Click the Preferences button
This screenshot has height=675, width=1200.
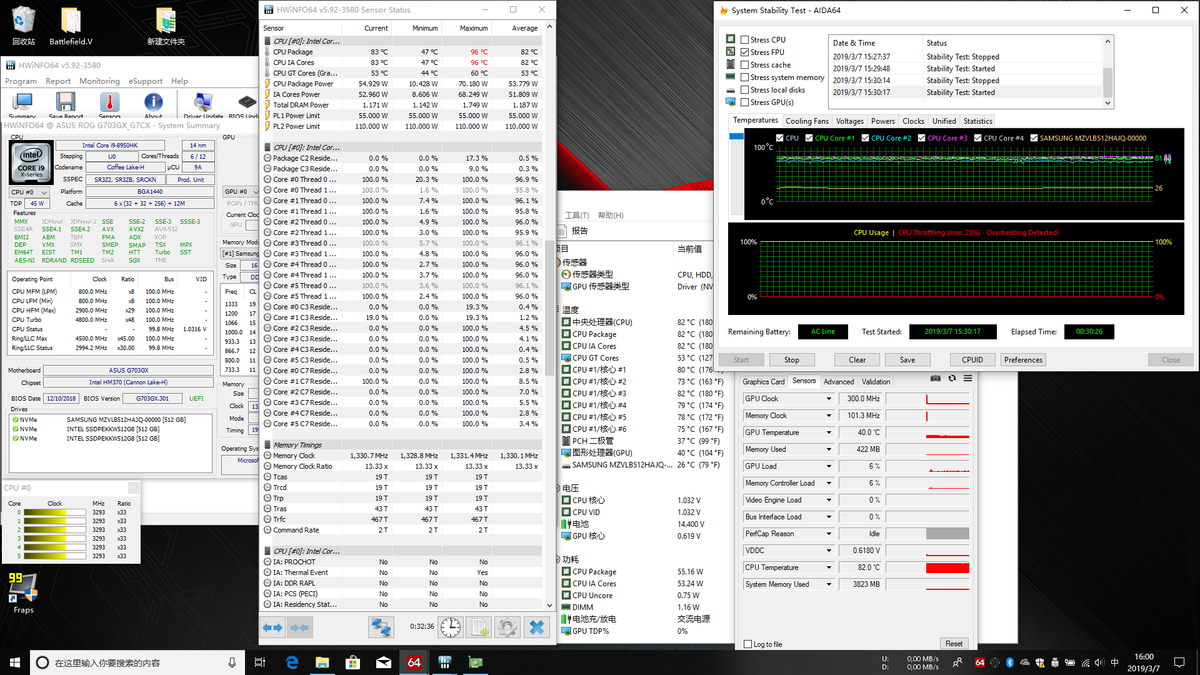tap(1023, 360)
